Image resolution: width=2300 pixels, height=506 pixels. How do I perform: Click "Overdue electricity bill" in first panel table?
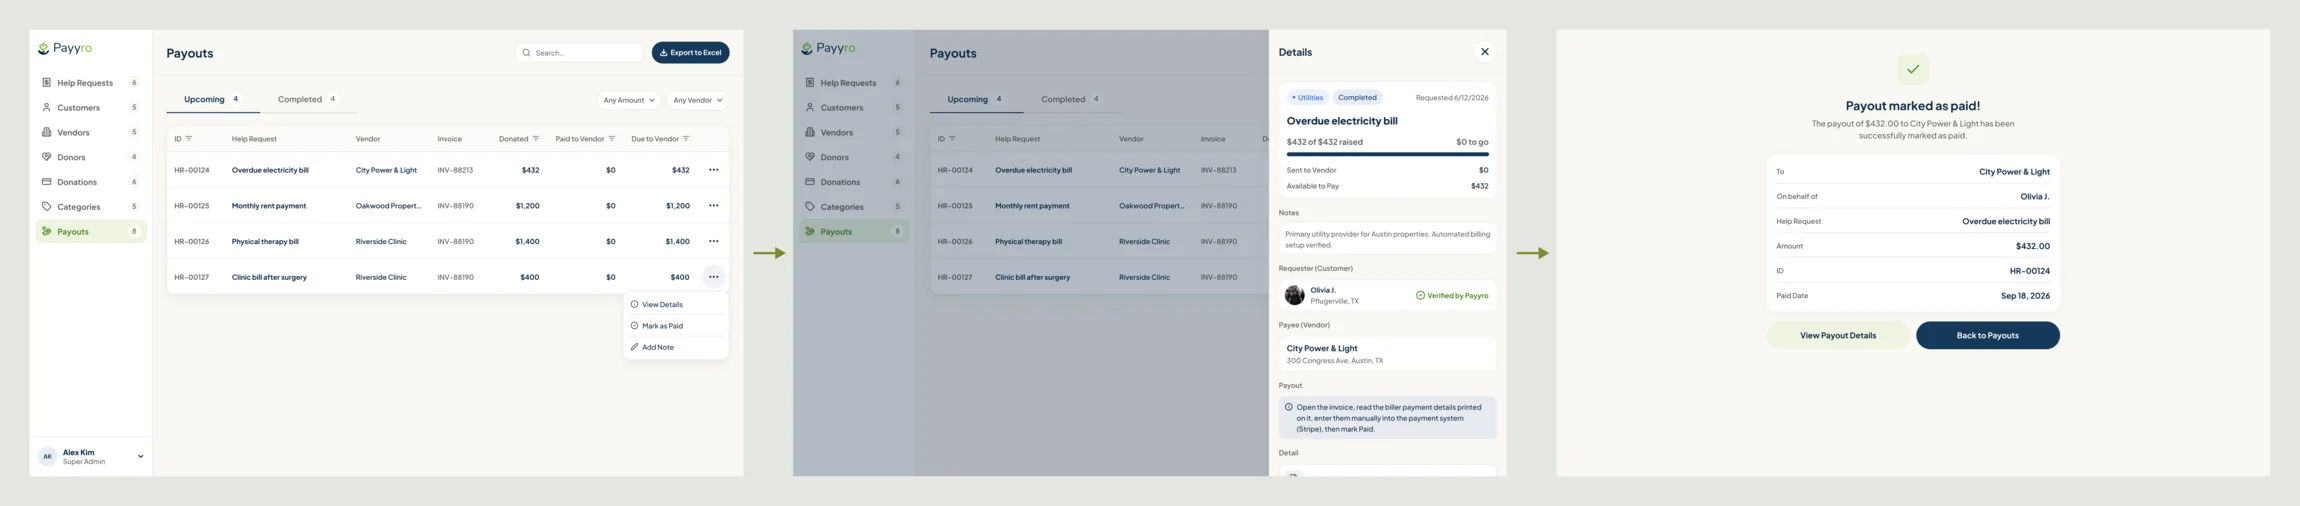(x=270, y=170)
